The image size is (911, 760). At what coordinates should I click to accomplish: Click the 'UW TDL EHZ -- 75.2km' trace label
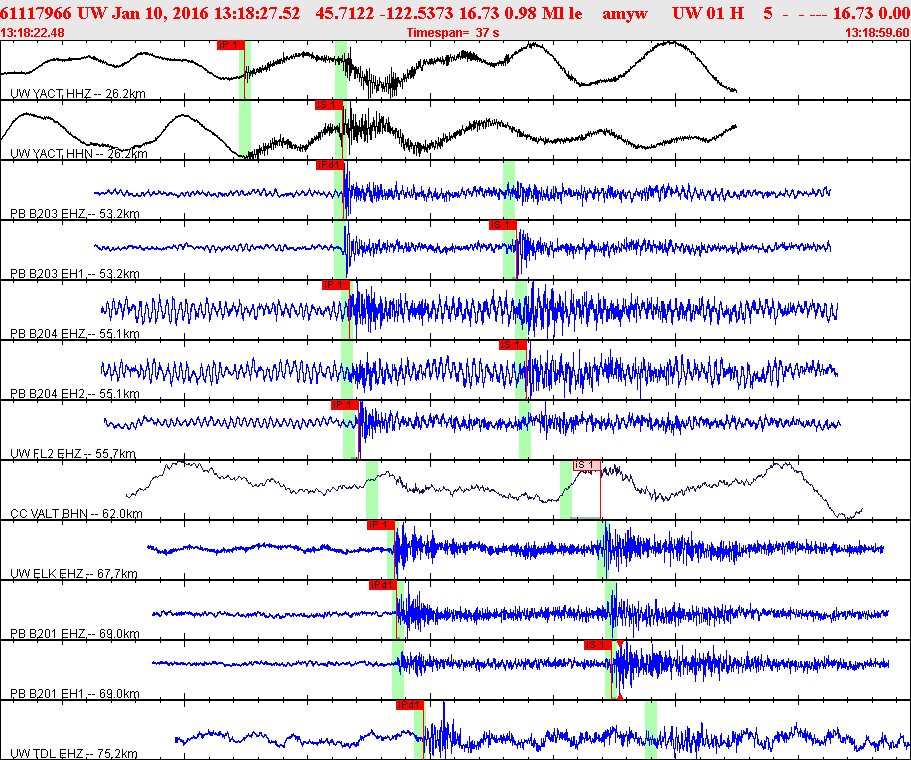[x=74, y=754]
